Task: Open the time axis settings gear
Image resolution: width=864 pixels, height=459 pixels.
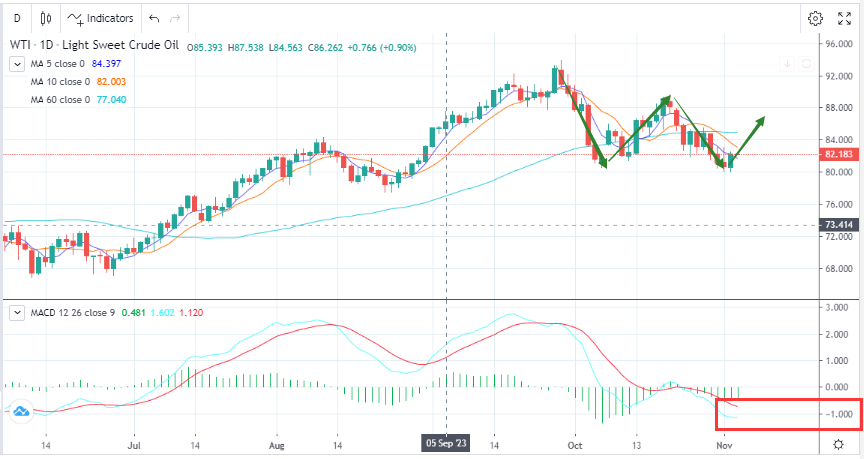Action: pos(838,442)
